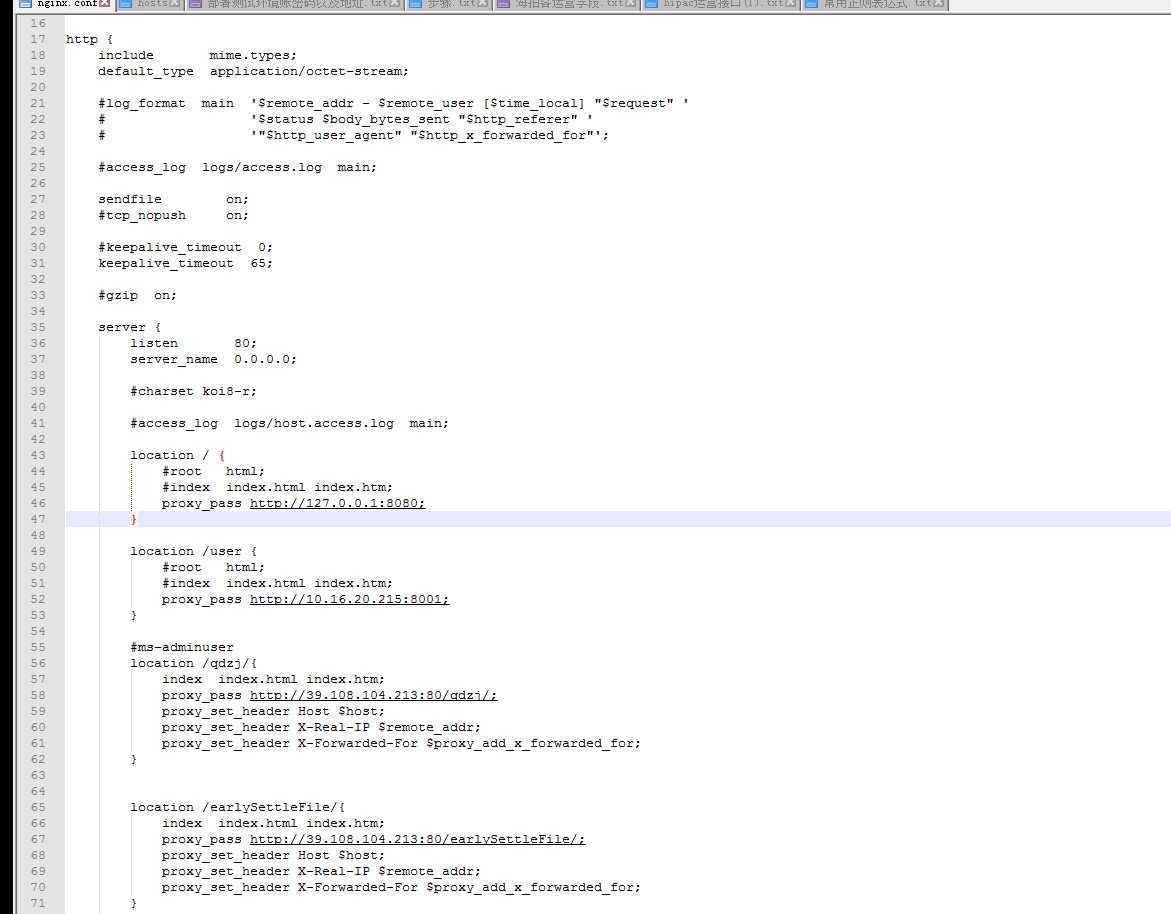Click the '#ms-adminuser' comment line
Image resolution: width=1171 pixels, height=914 pixels.
click(181, 647)
